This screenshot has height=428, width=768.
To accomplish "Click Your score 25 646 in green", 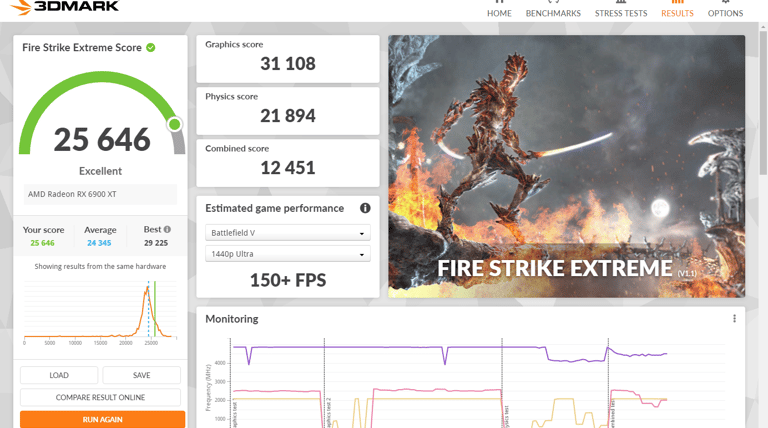I will click(x=42, y=243).
